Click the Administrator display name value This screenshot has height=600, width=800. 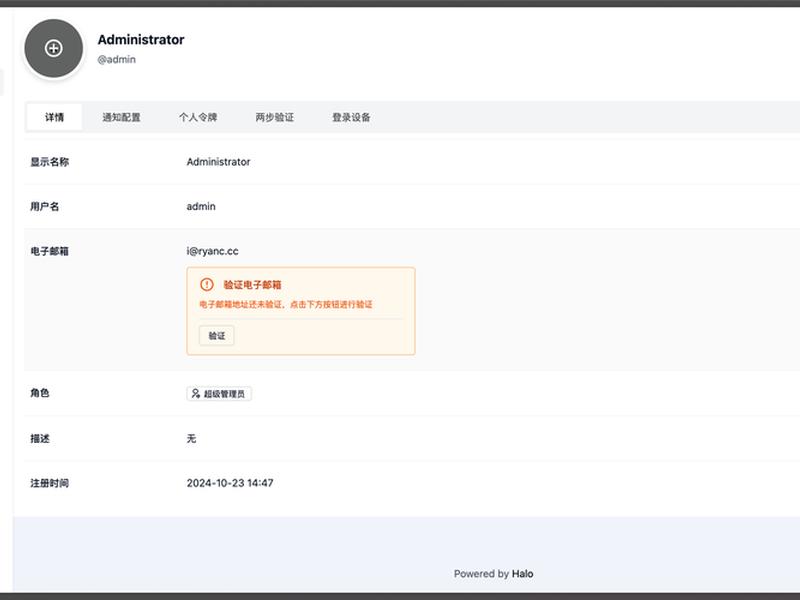[x=218, y=162]
